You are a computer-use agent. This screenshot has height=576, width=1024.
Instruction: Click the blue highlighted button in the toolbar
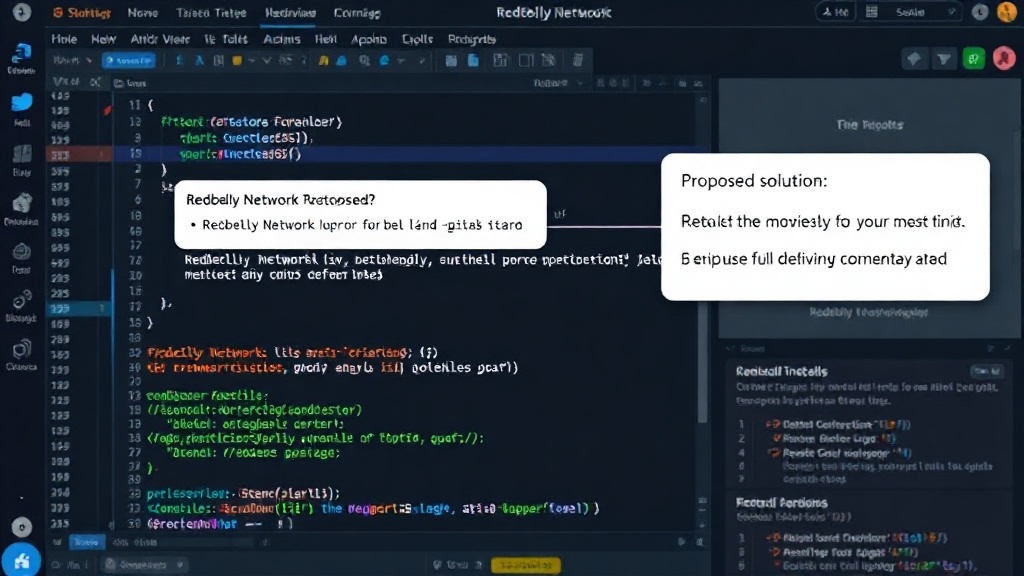tap(129, 61)
